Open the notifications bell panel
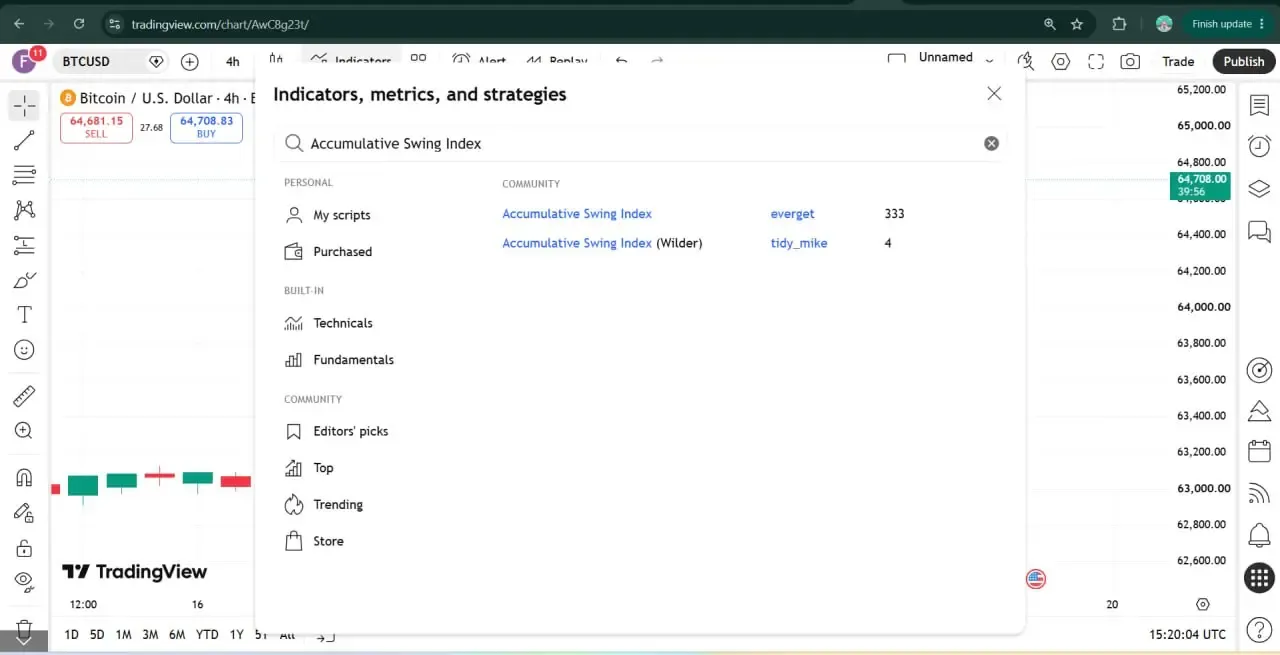The width and height of the screenshot is (1280, 655). [1259, 535]
